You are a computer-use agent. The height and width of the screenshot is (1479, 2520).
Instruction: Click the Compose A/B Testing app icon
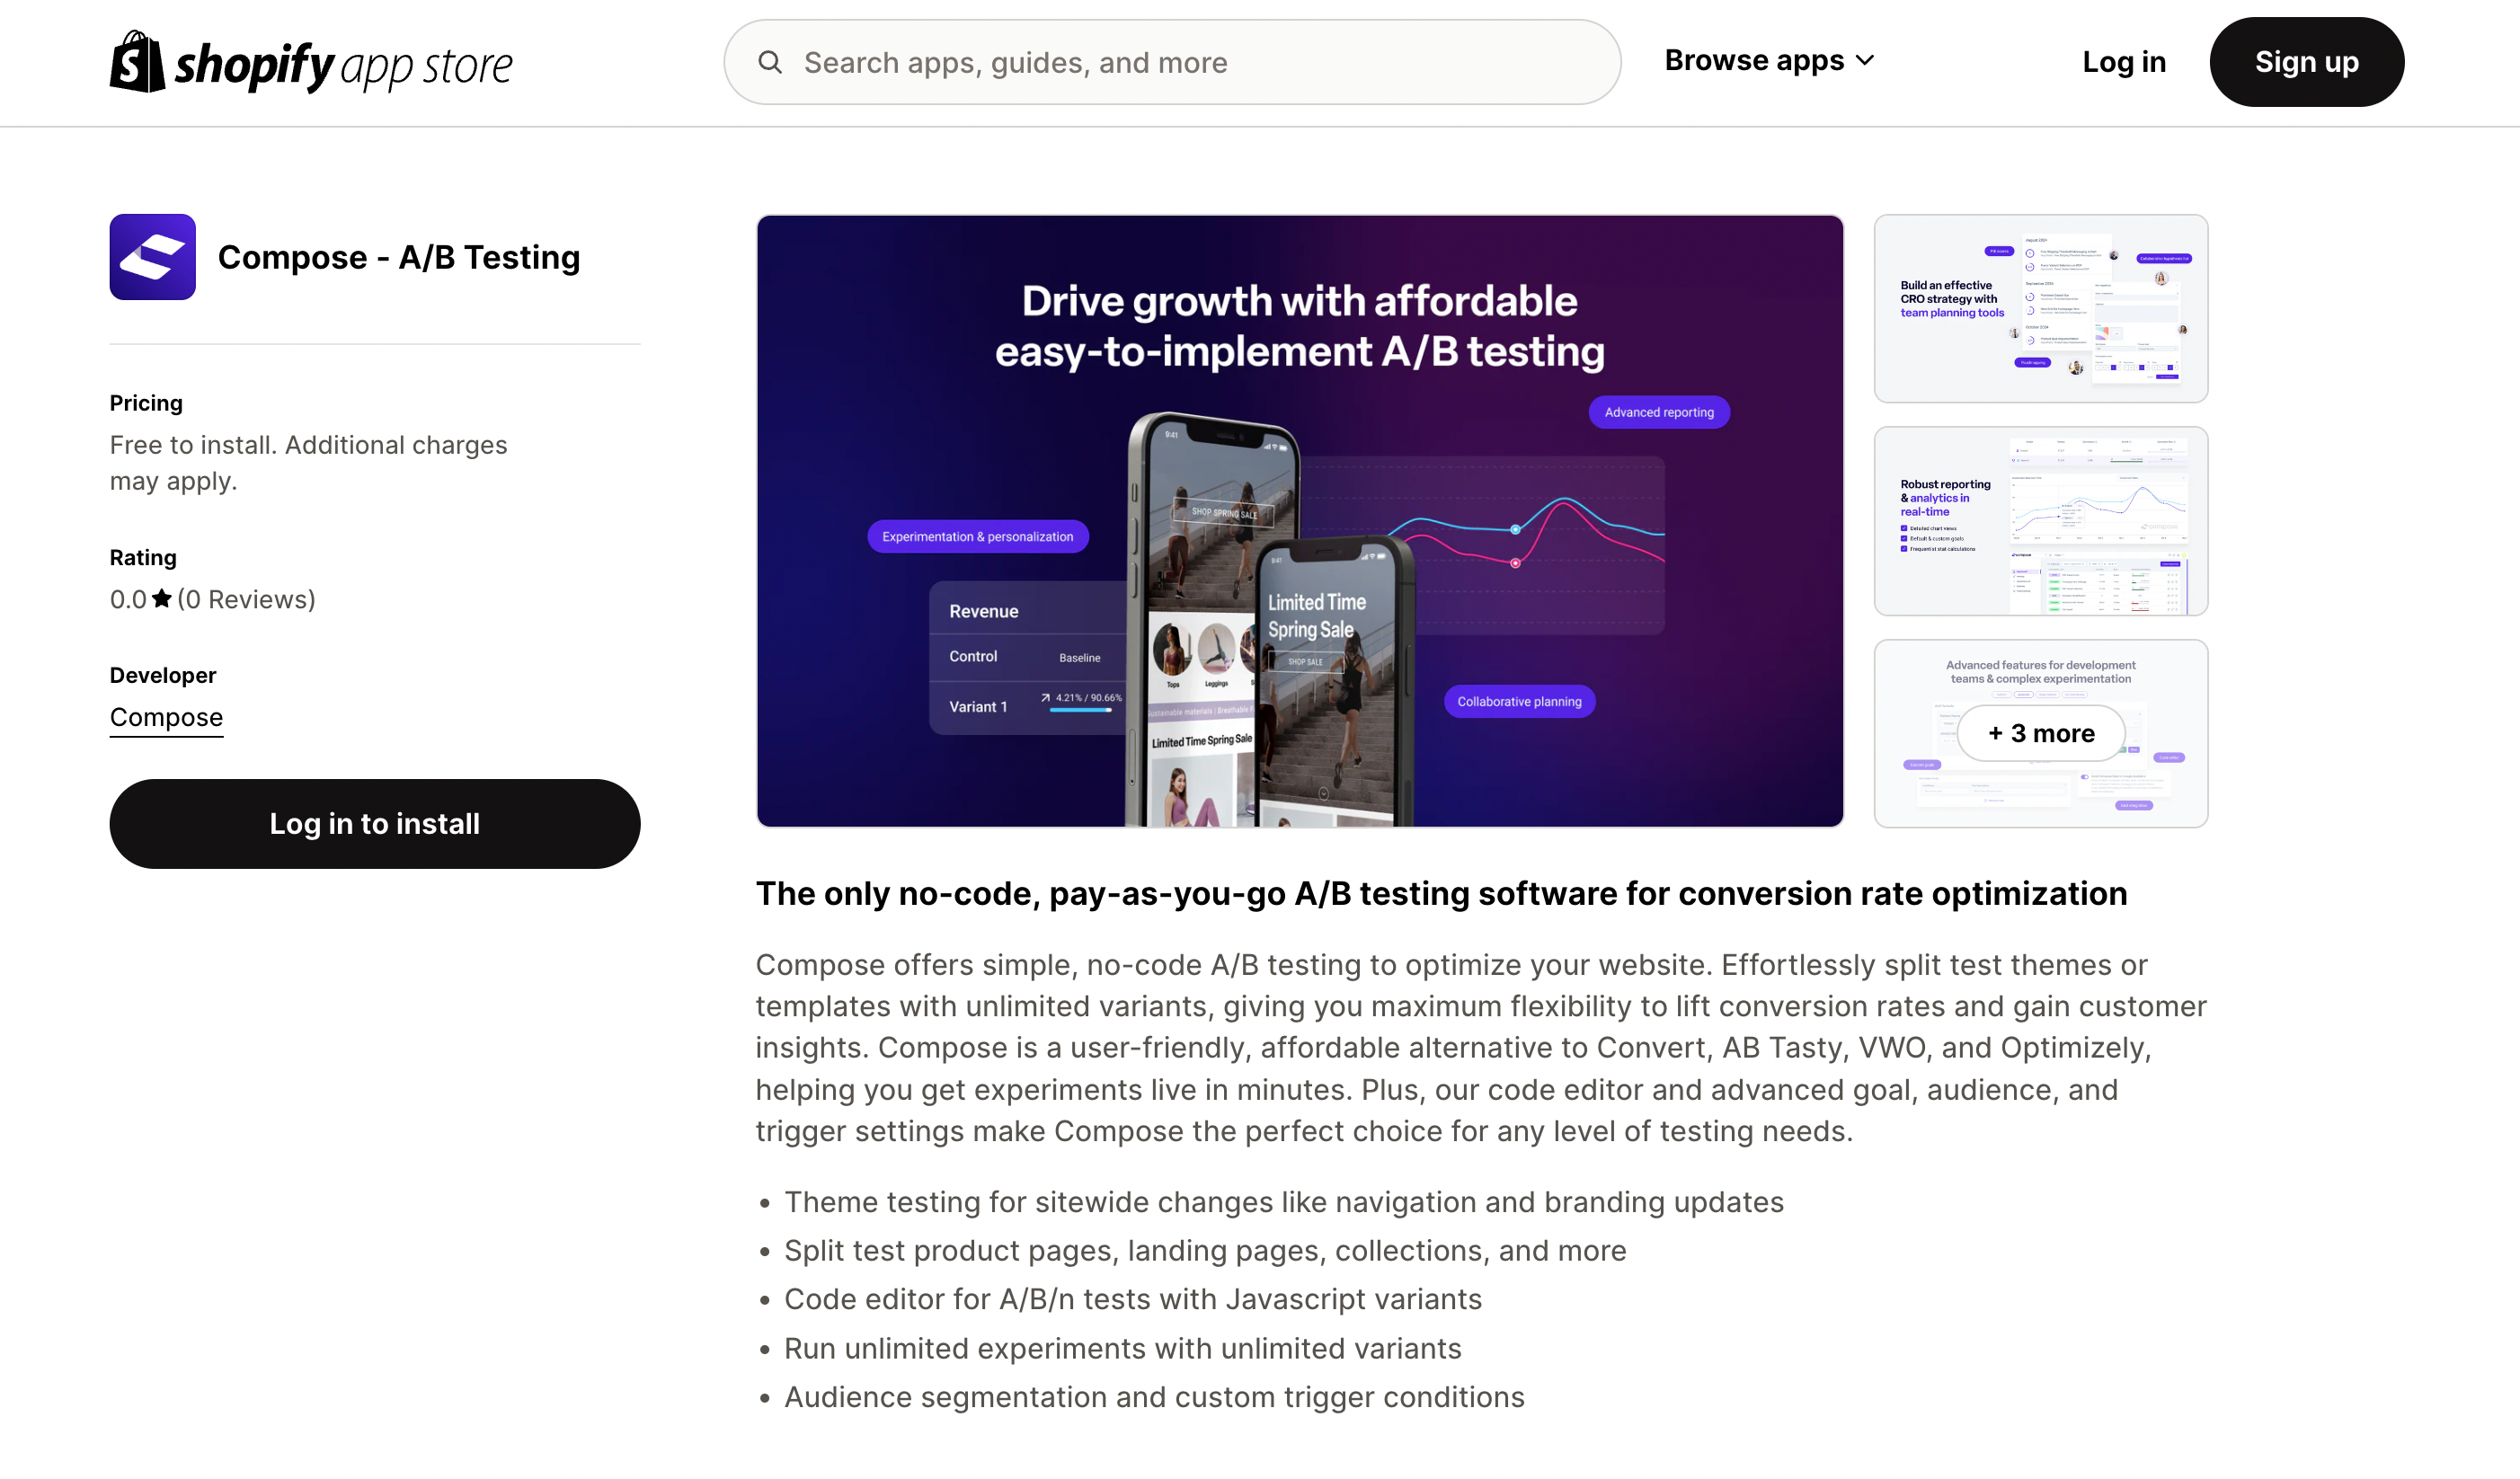coord(153,255)
